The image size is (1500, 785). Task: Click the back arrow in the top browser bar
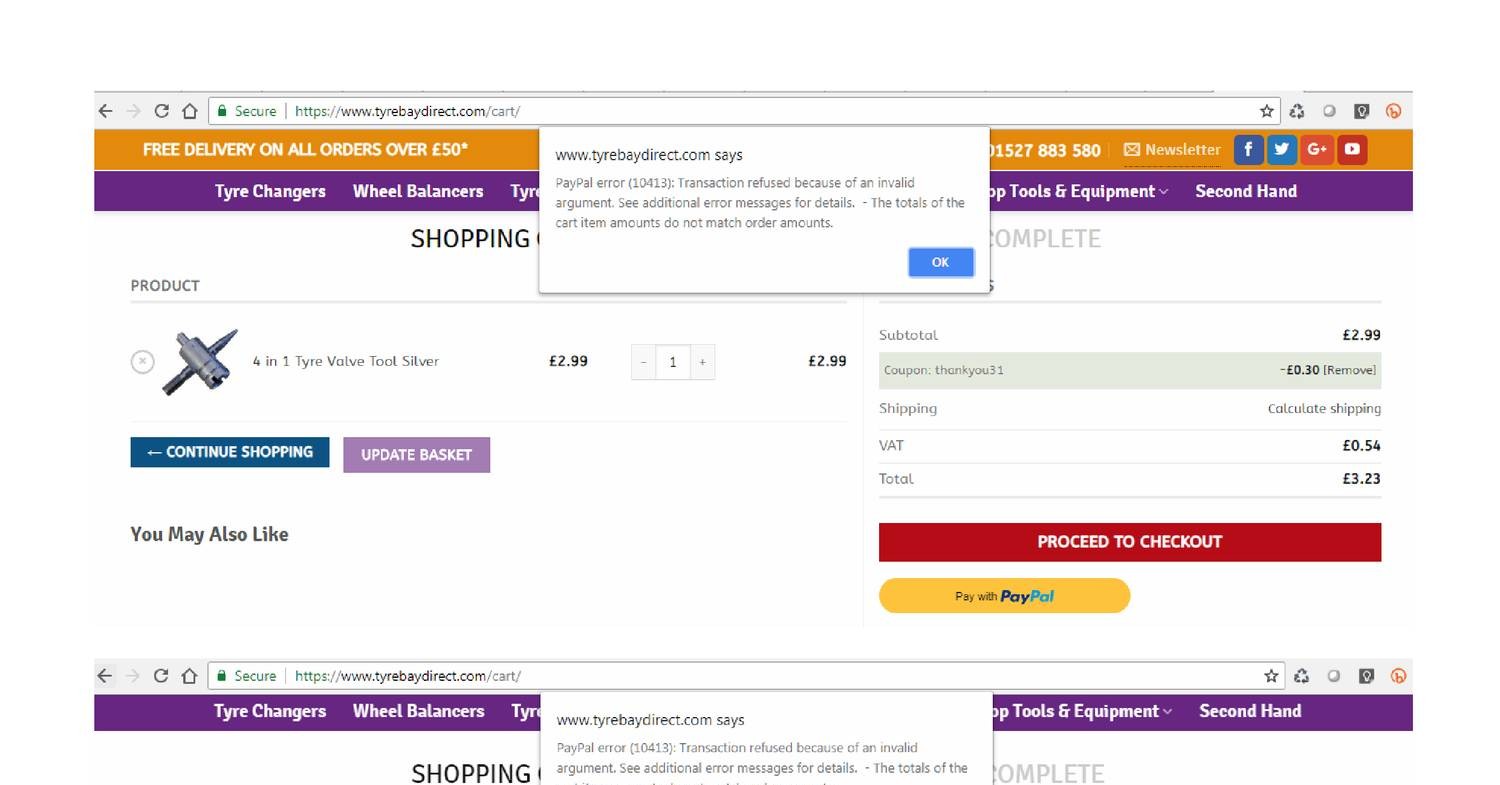(106, 111)
